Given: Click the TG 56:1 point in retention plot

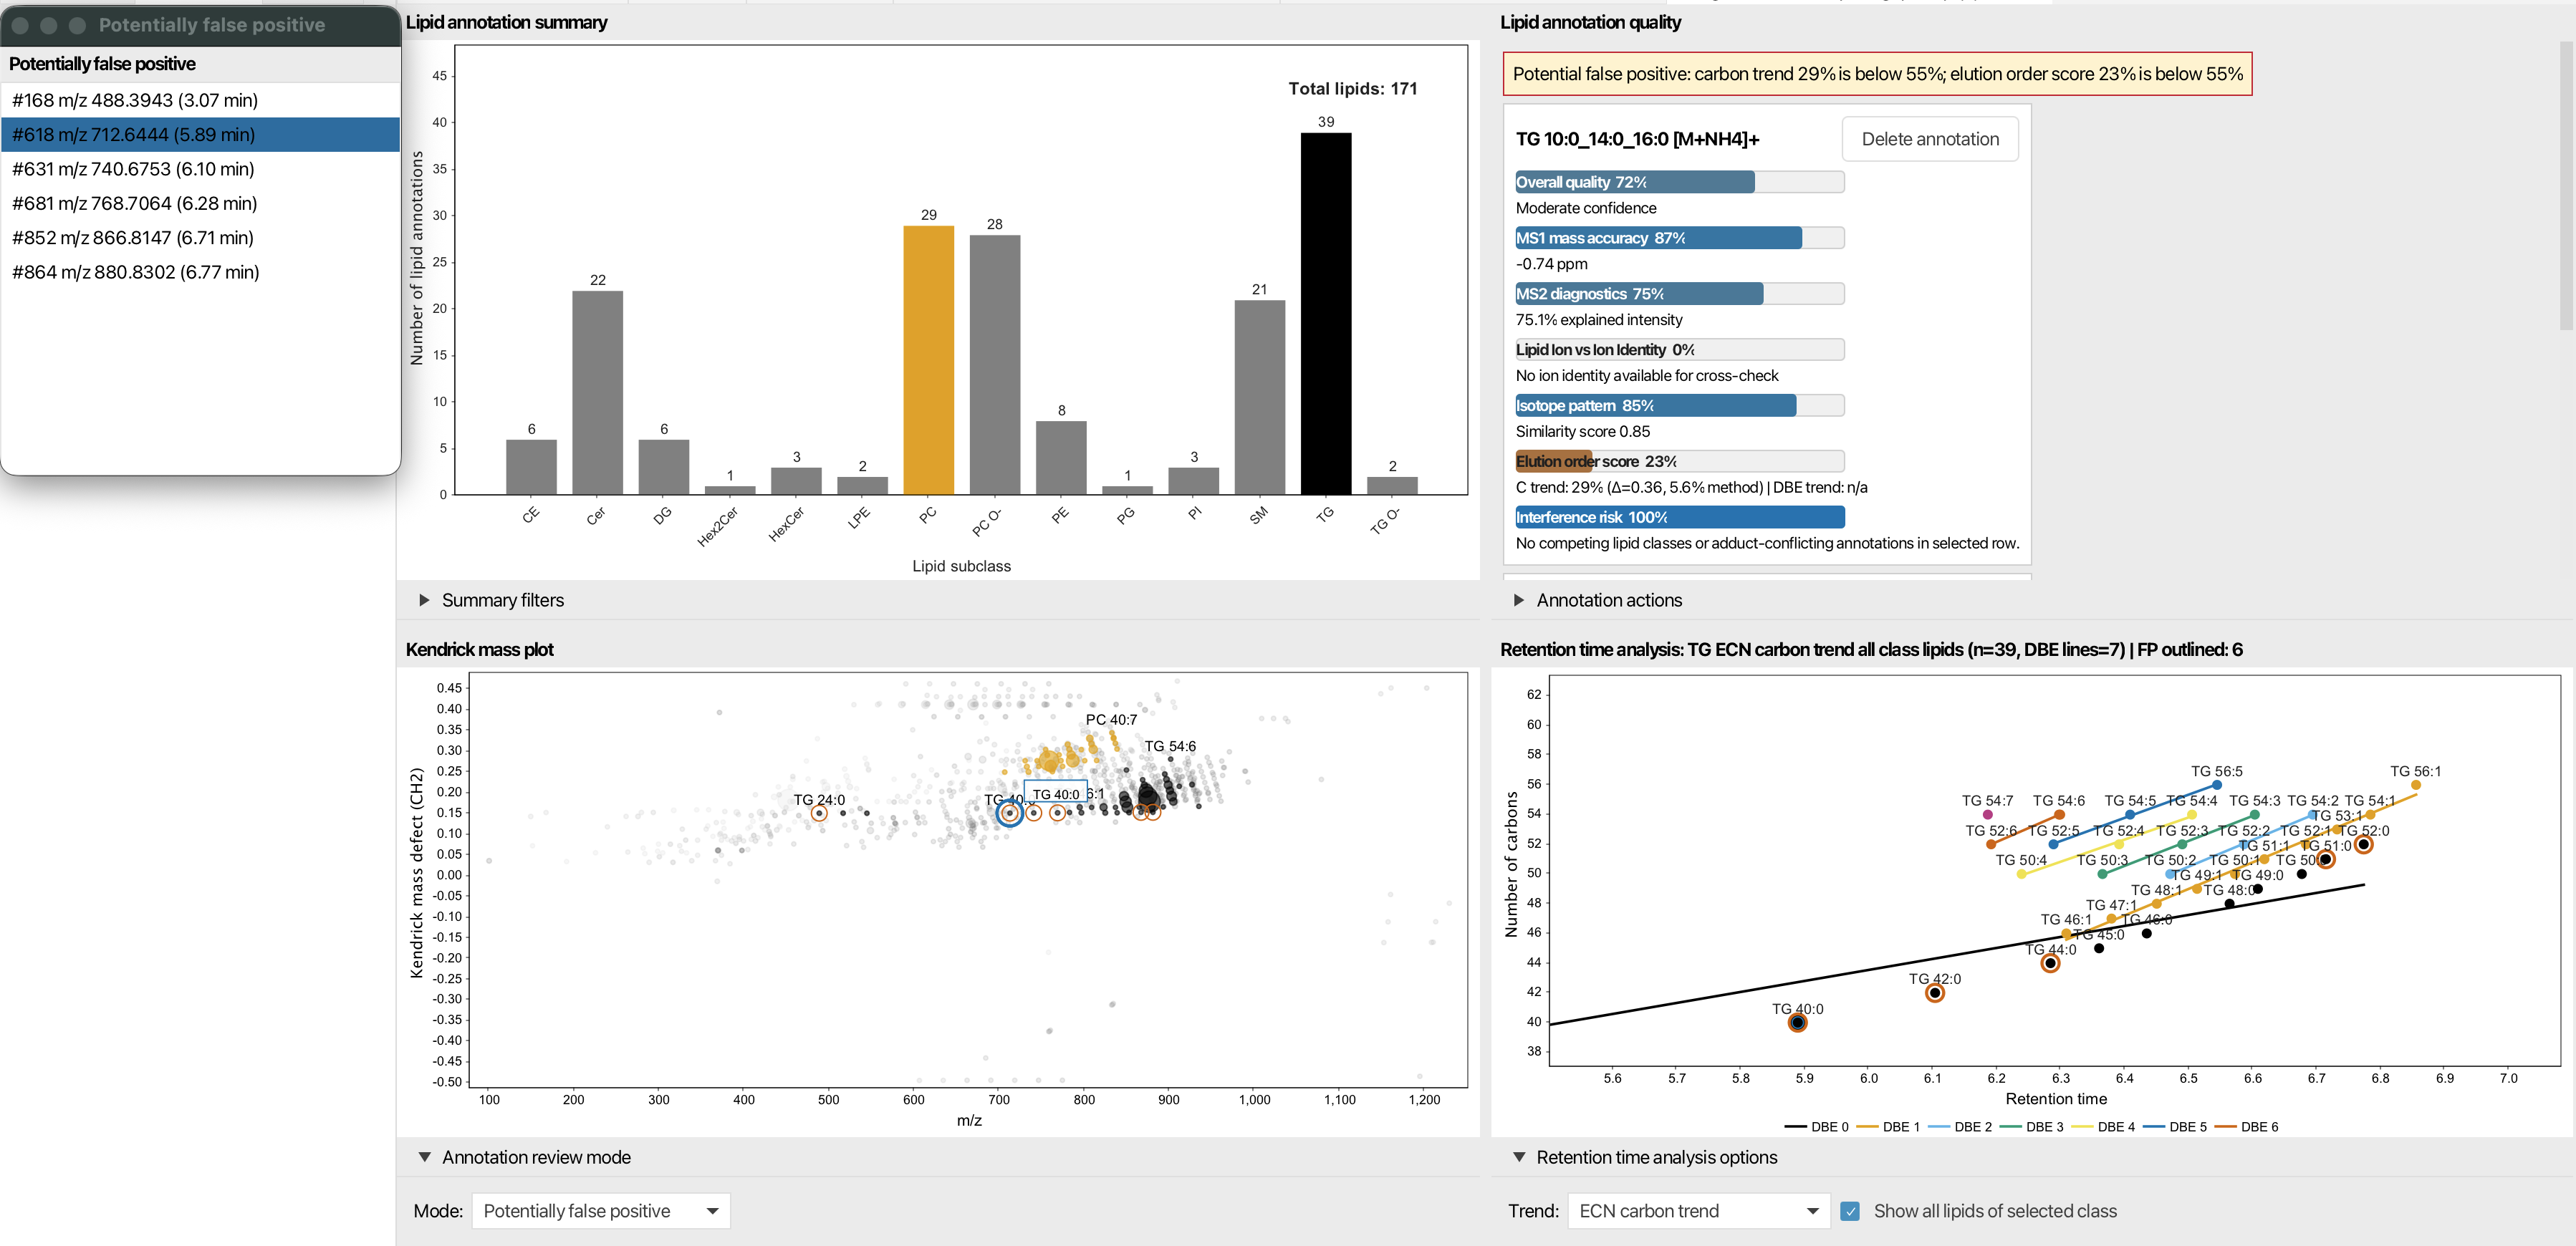Looking at the screenshot, I should point(2416,785).
